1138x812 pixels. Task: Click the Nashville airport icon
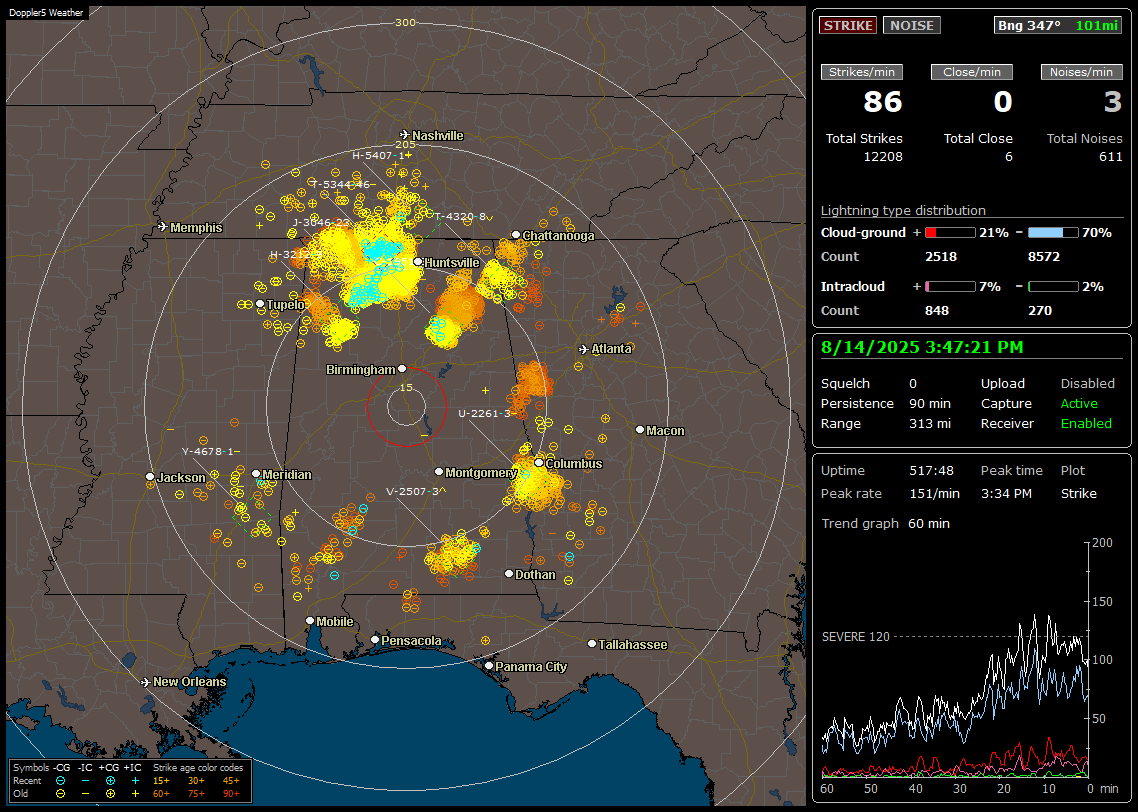click(405, 135)
